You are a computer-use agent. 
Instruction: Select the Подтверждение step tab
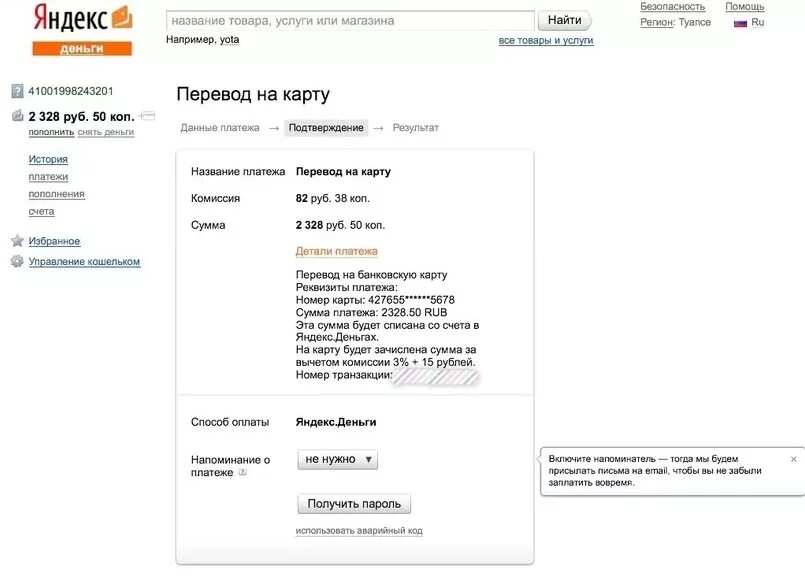[326, 127]
